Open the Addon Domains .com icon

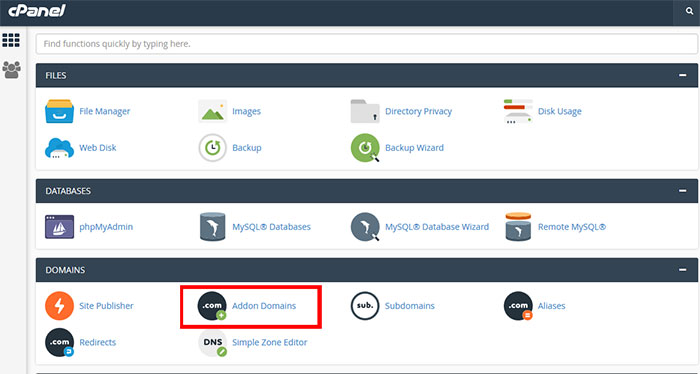[x=212, y=306]
